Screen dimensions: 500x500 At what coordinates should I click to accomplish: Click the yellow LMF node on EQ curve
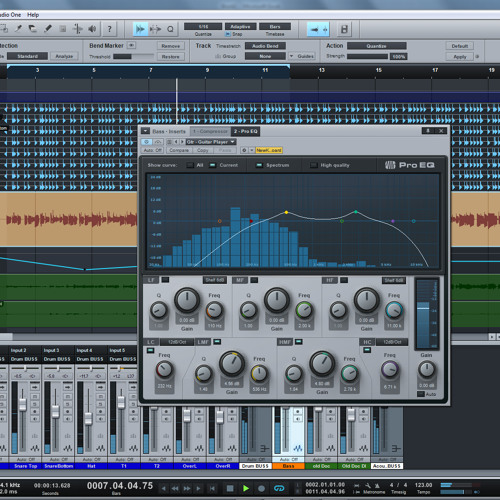pyautogui.click(x=286, y=212)
